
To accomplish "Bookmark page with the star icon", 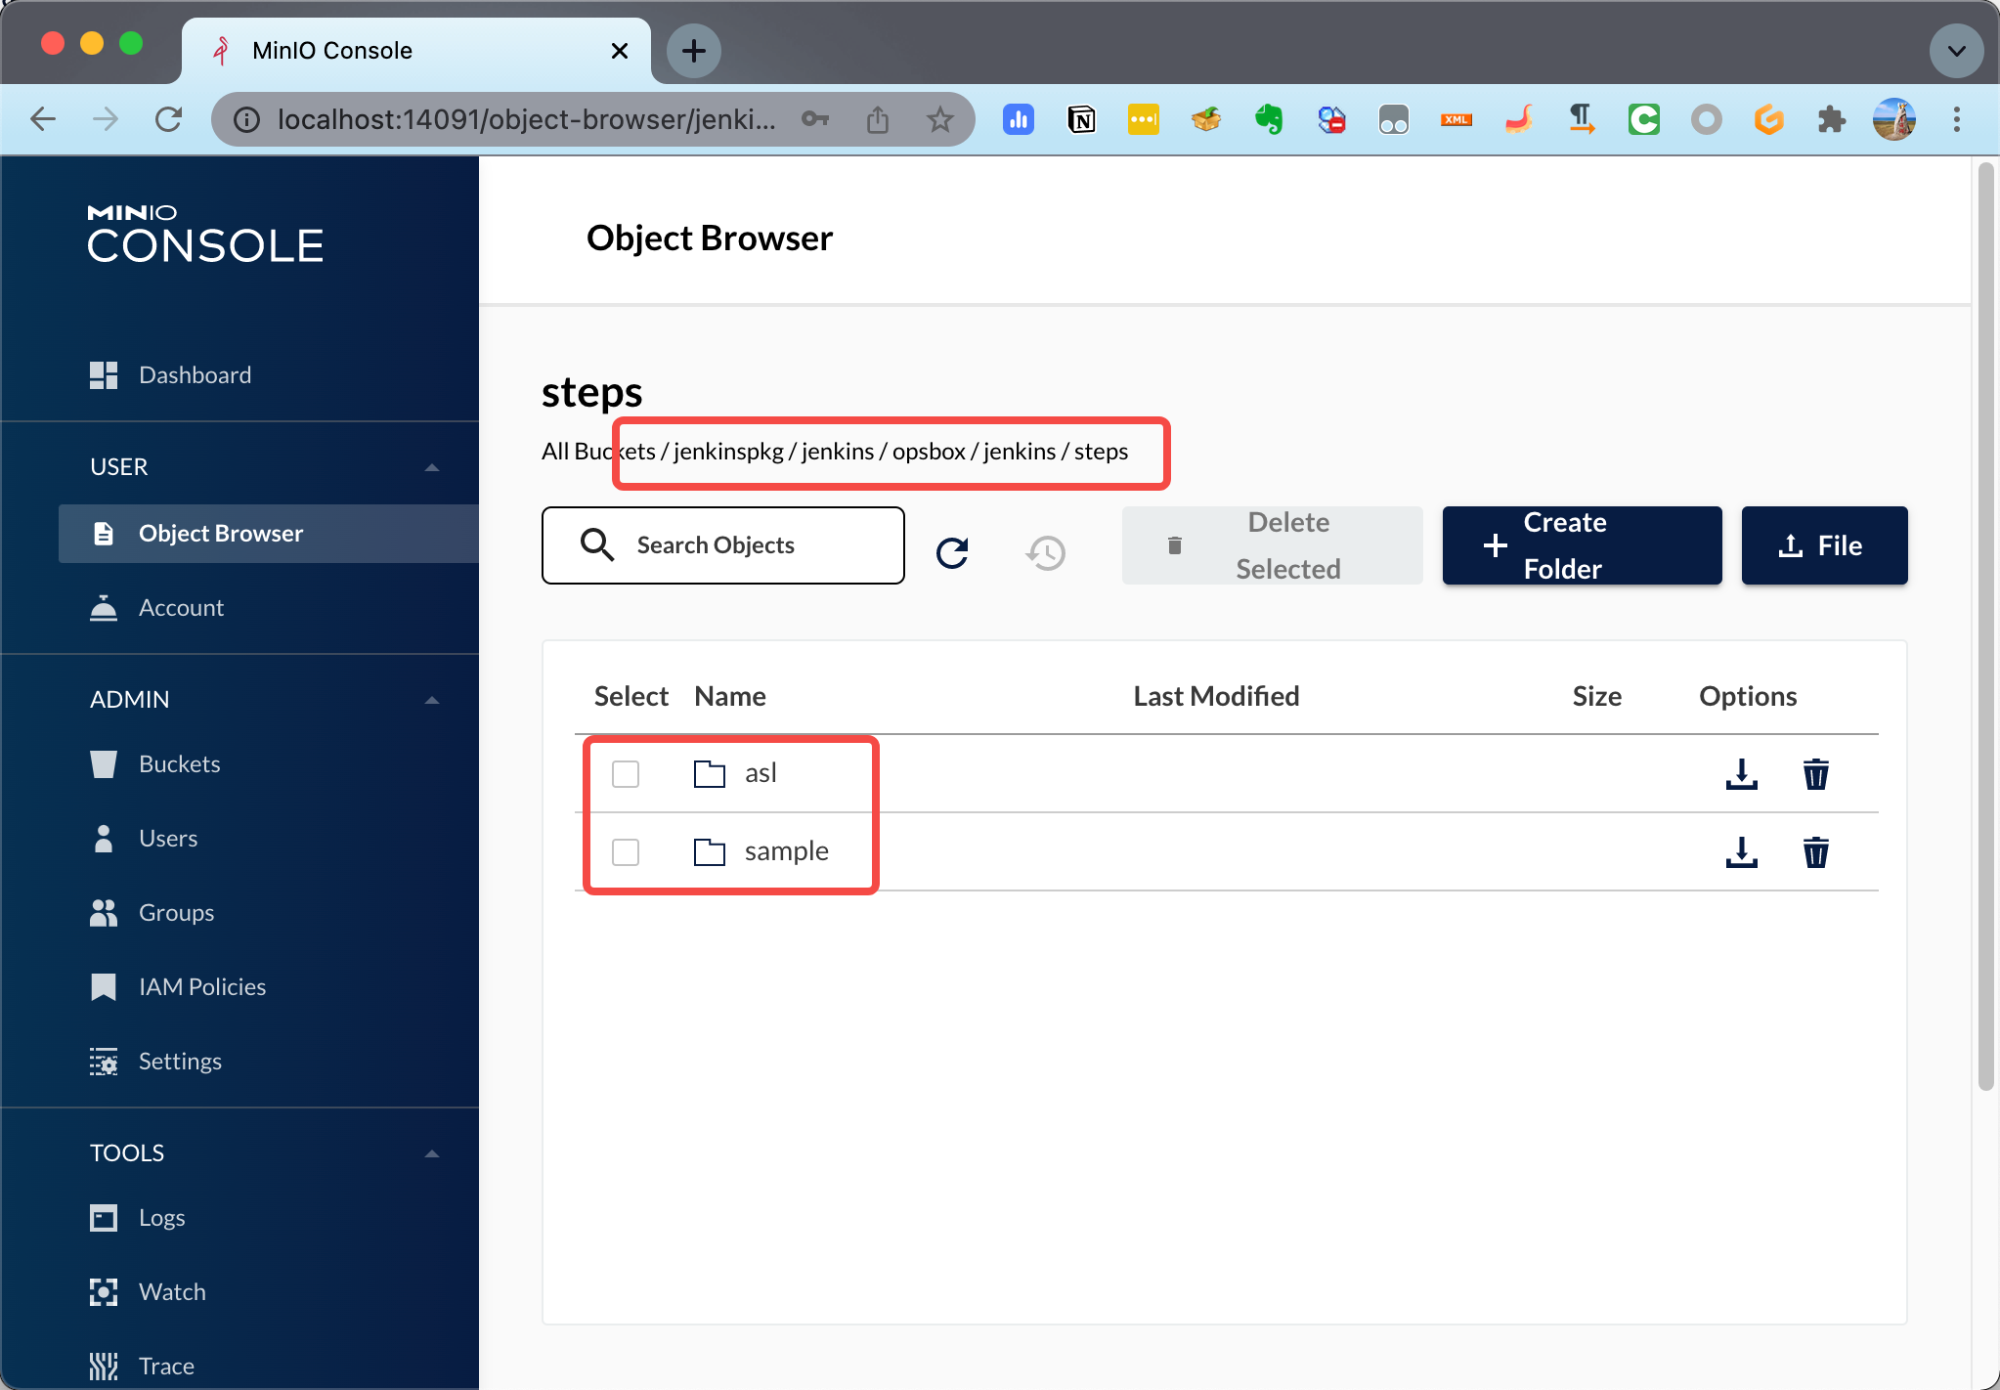I will tap(939, 120).
